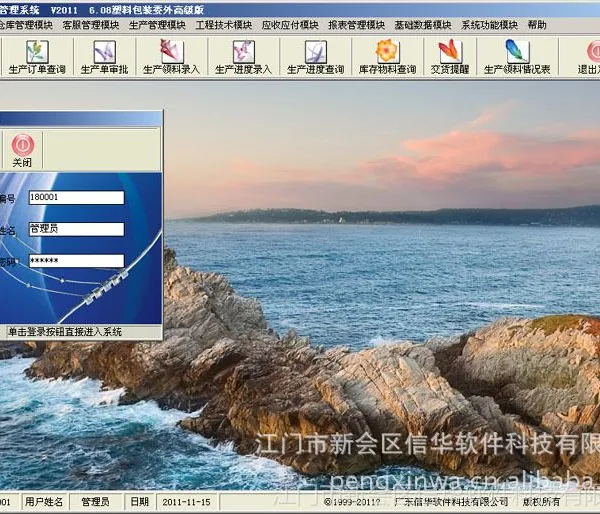Image resolution: width=600 pixels, height=514 pixels.
Task: Open 交货提醒 toolbar icon
Action: [x=450, y=51]
